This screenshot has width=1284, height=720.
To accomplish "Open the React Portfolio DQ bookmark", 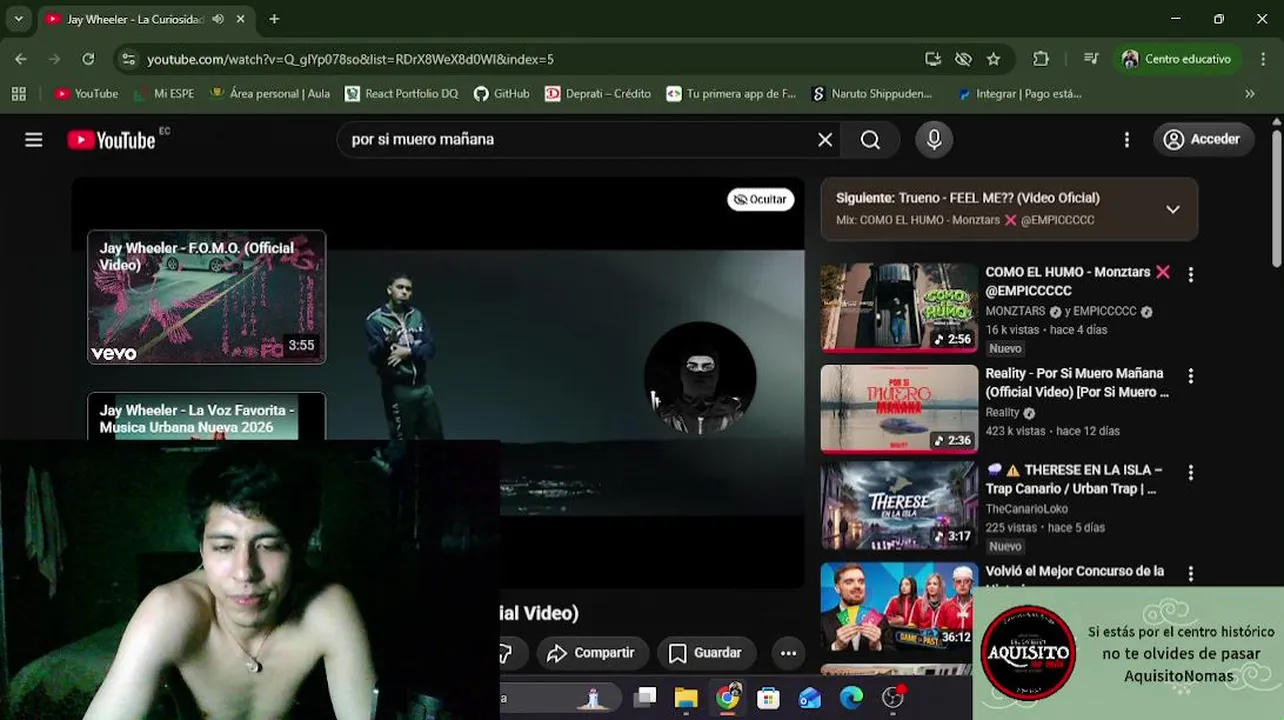I will point(401,94).
